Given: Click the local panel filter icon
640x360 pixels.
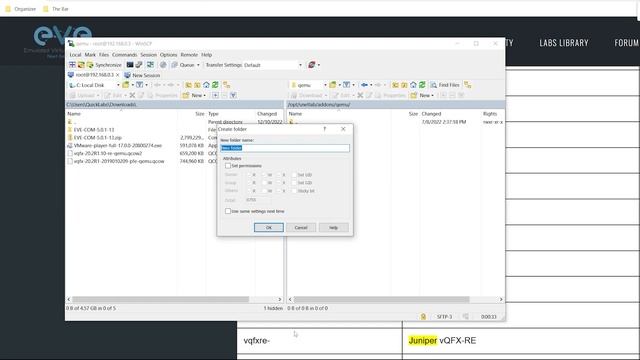Looking at the screenshot, I should 140,85.
